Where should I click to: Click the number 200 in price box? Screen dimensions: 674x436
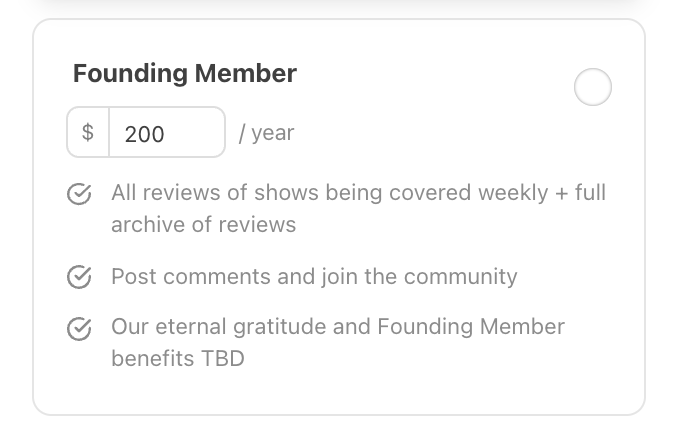(144, 134)
